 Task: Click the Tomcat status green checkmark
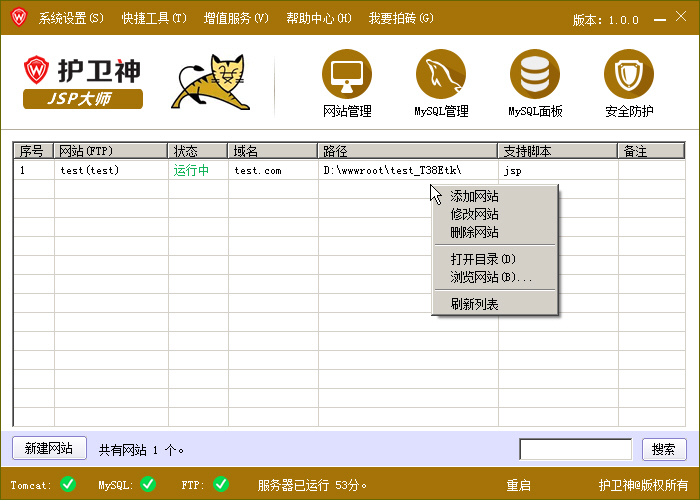click(x=68, y=484)
